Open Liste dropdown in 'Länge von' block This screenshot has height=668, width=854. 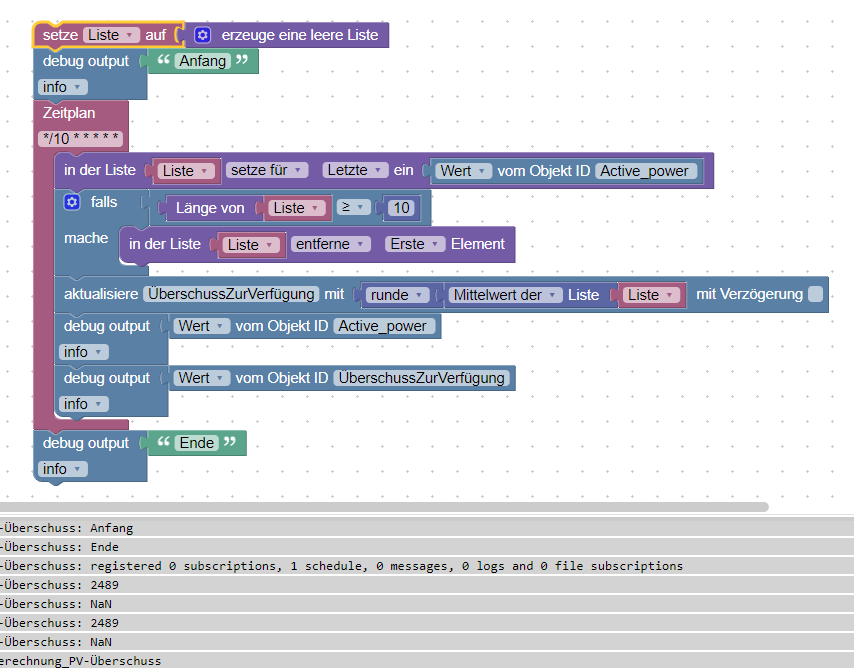(x=296, y=208)
